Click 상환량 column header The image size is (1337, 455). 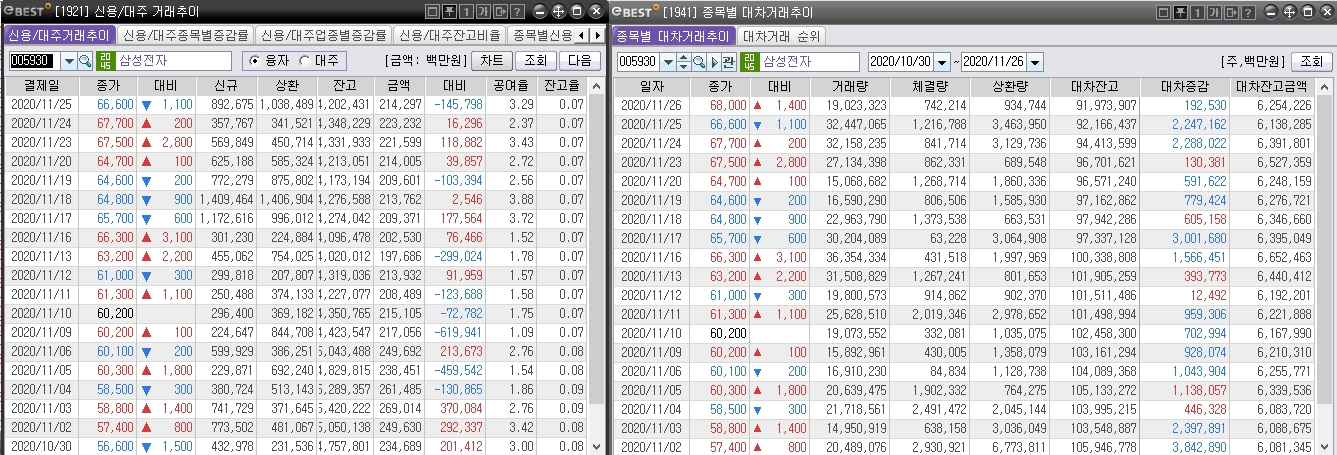(x=1011, y=86)
